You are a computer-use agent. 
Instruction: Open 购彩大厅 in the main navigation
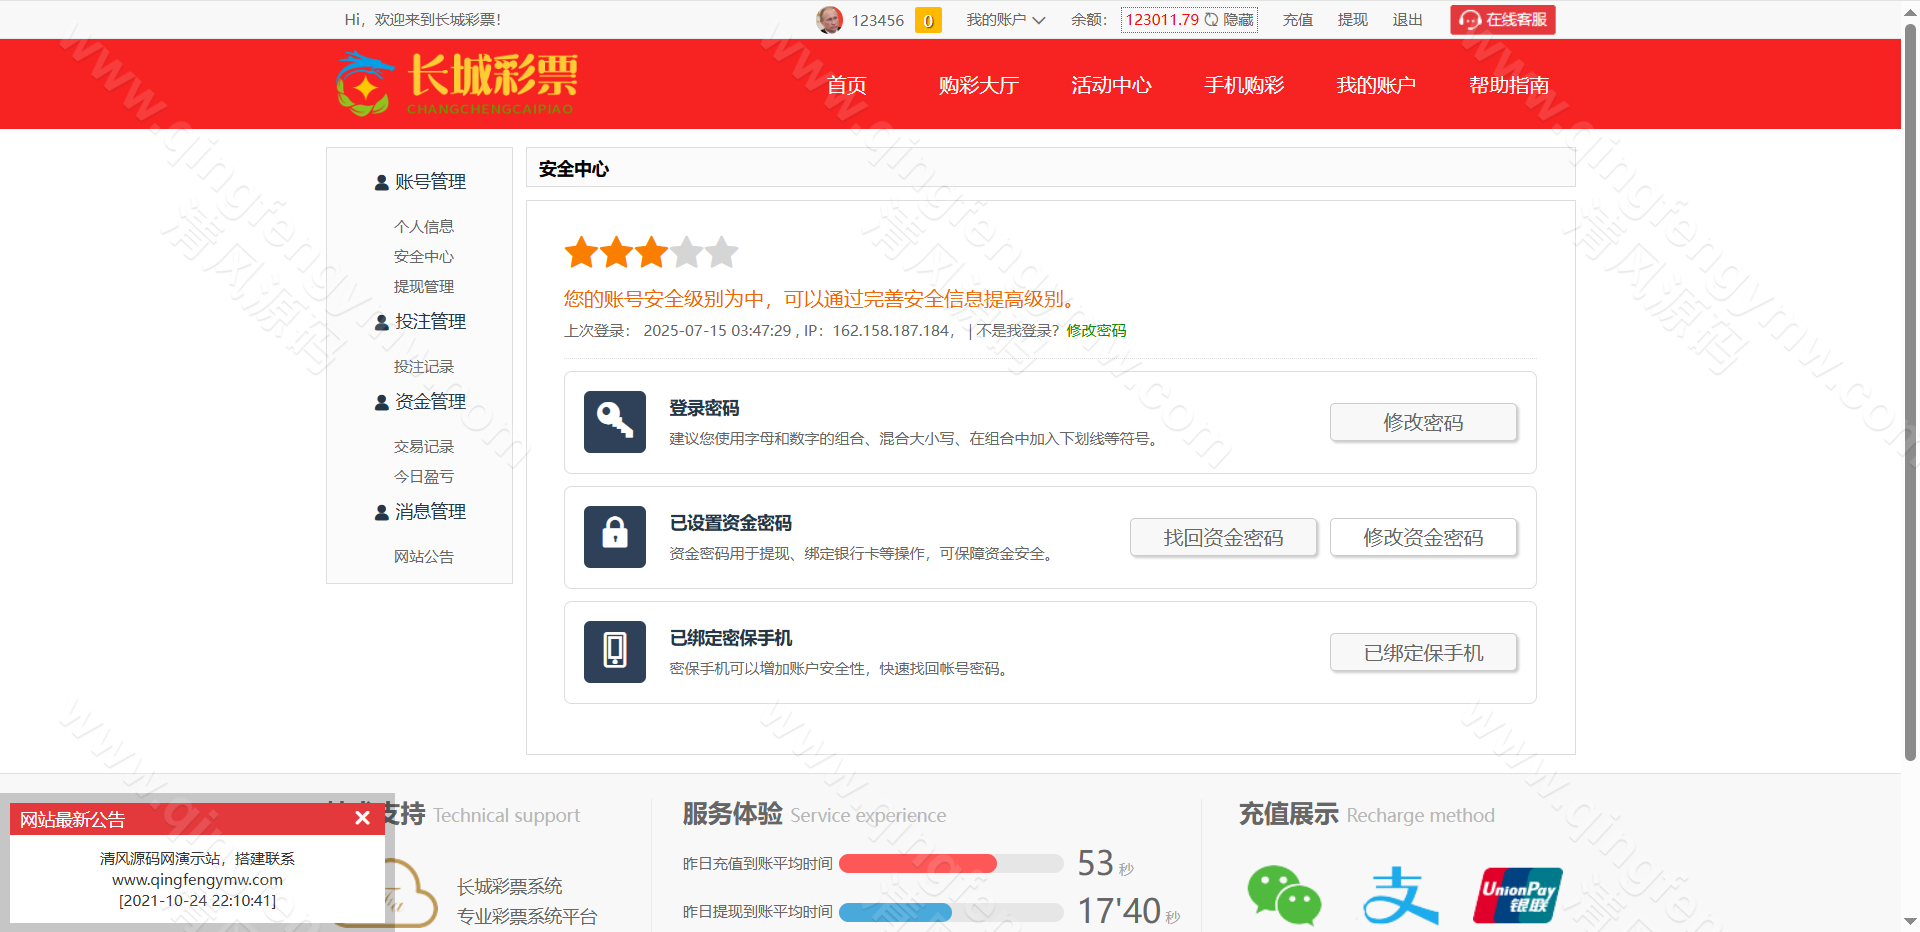click(978, 85)
